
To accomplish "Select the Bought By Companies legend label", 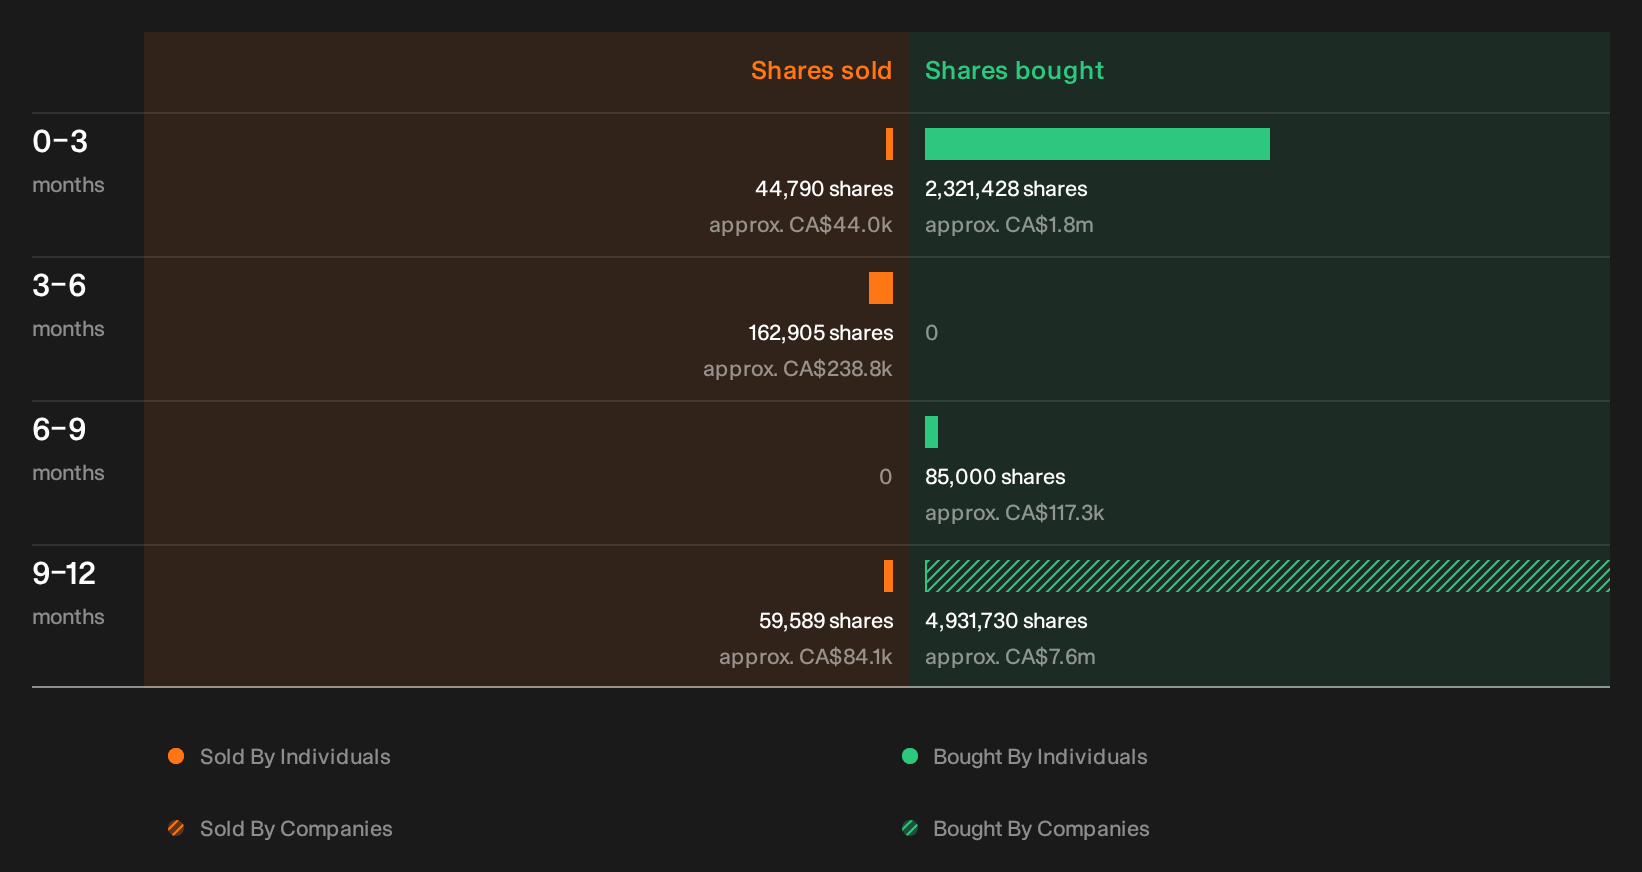I will [x=1041, y=829].
